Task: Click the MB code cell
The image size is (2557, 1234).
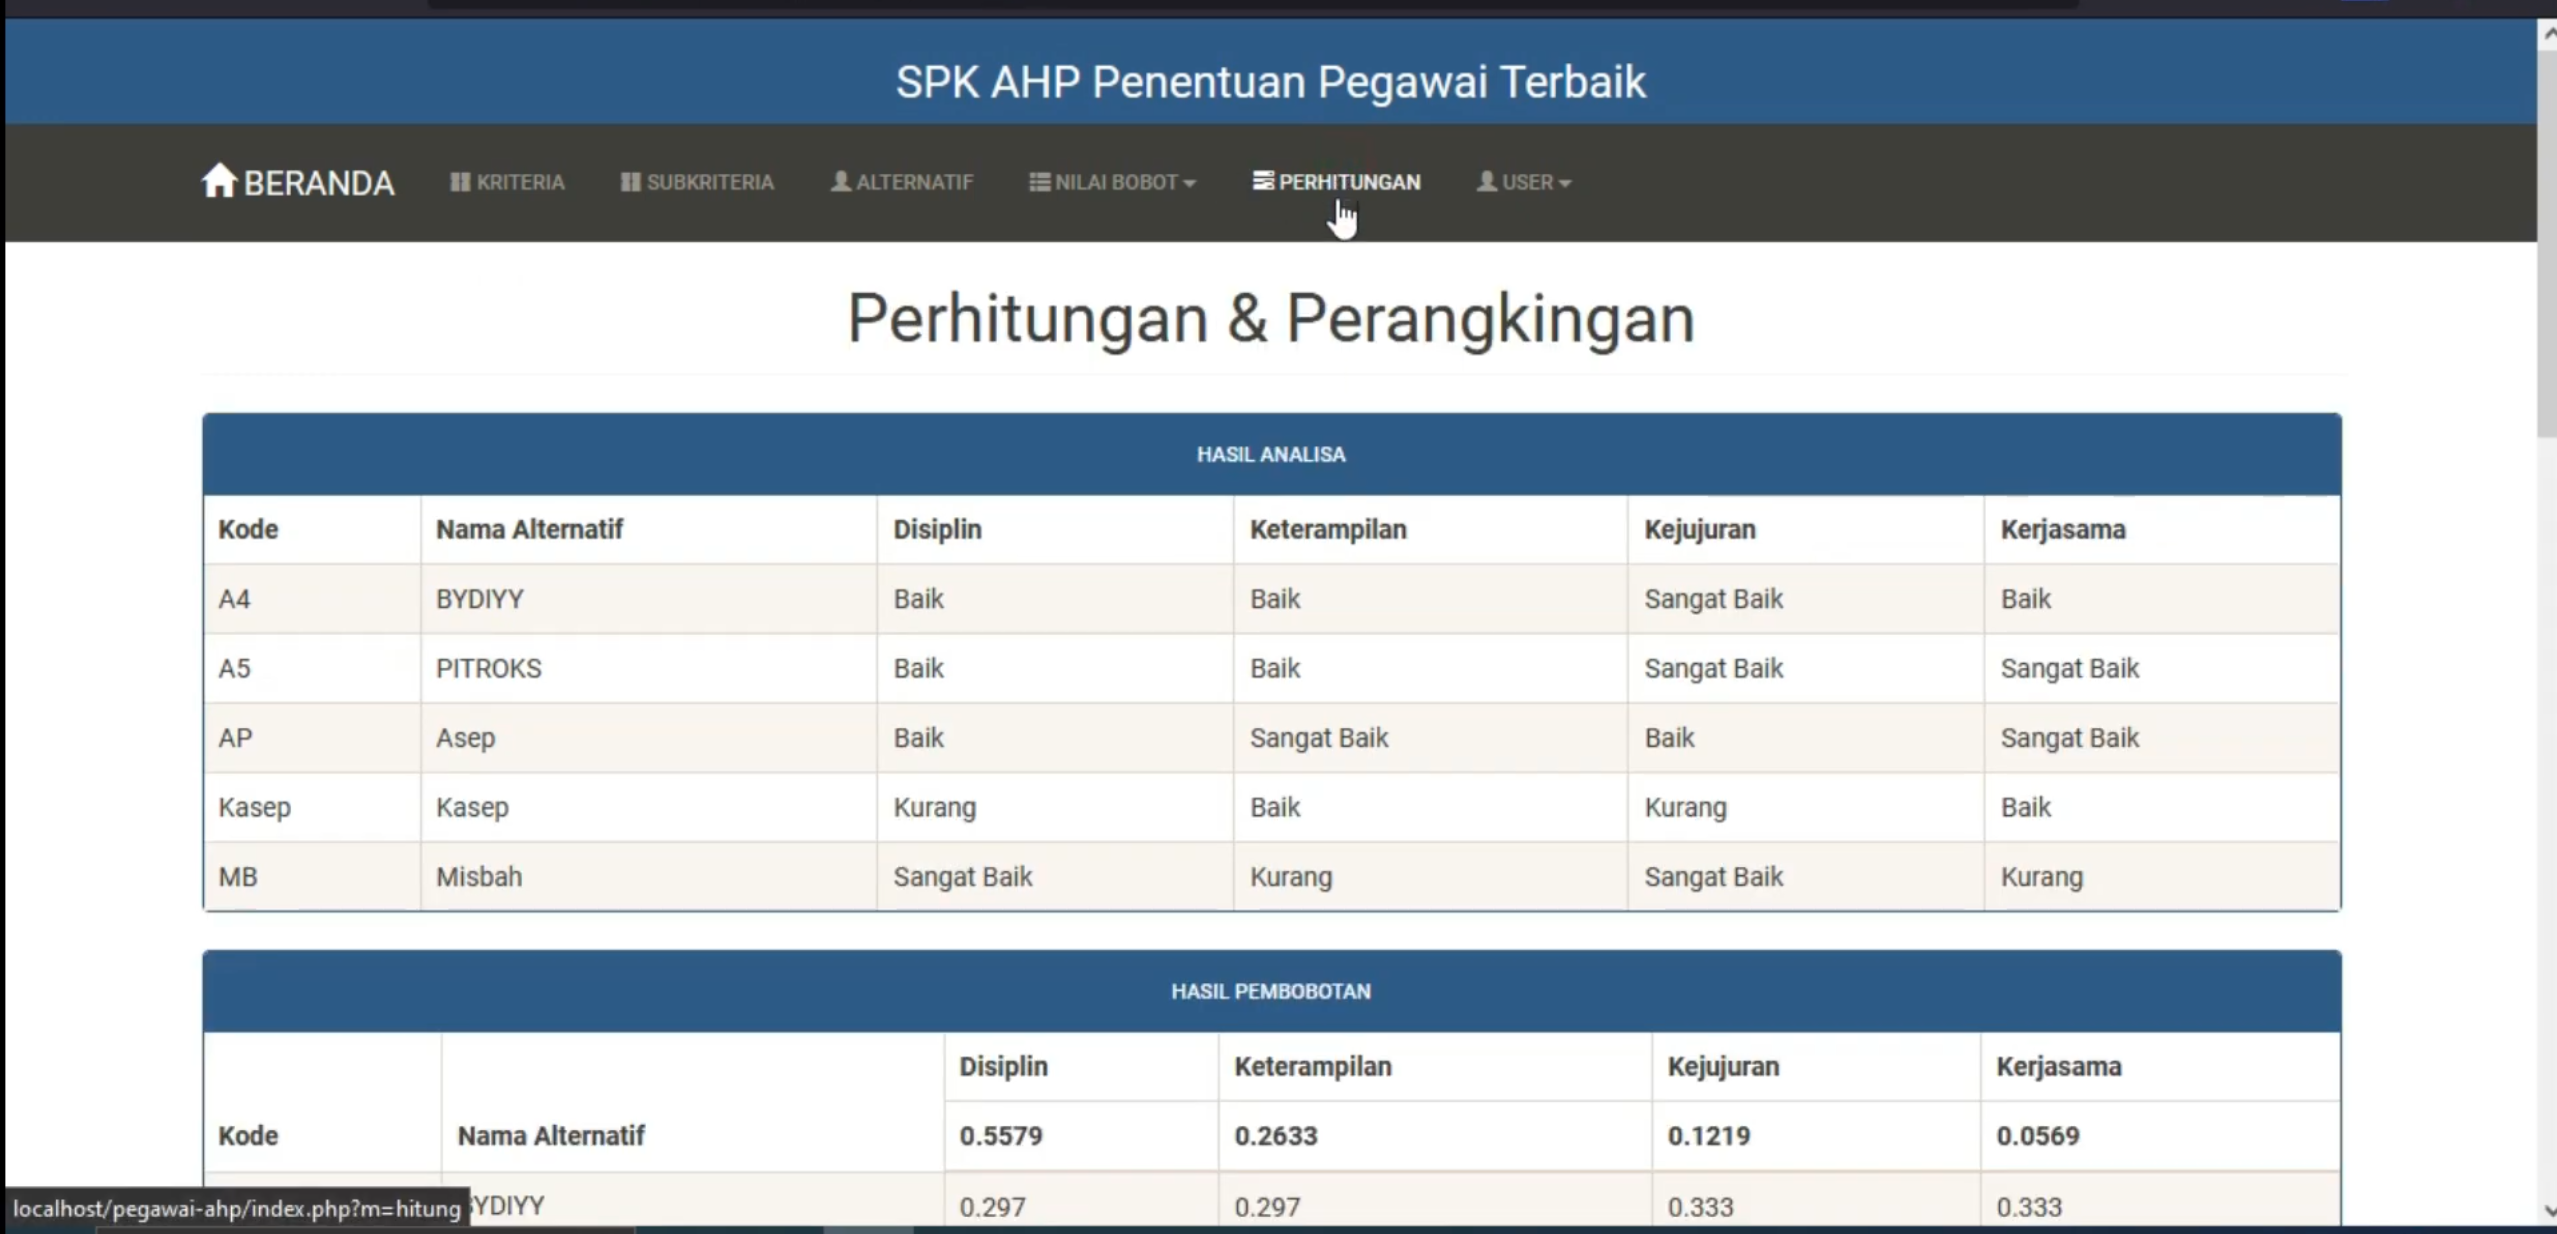Action: click(312, 877)
